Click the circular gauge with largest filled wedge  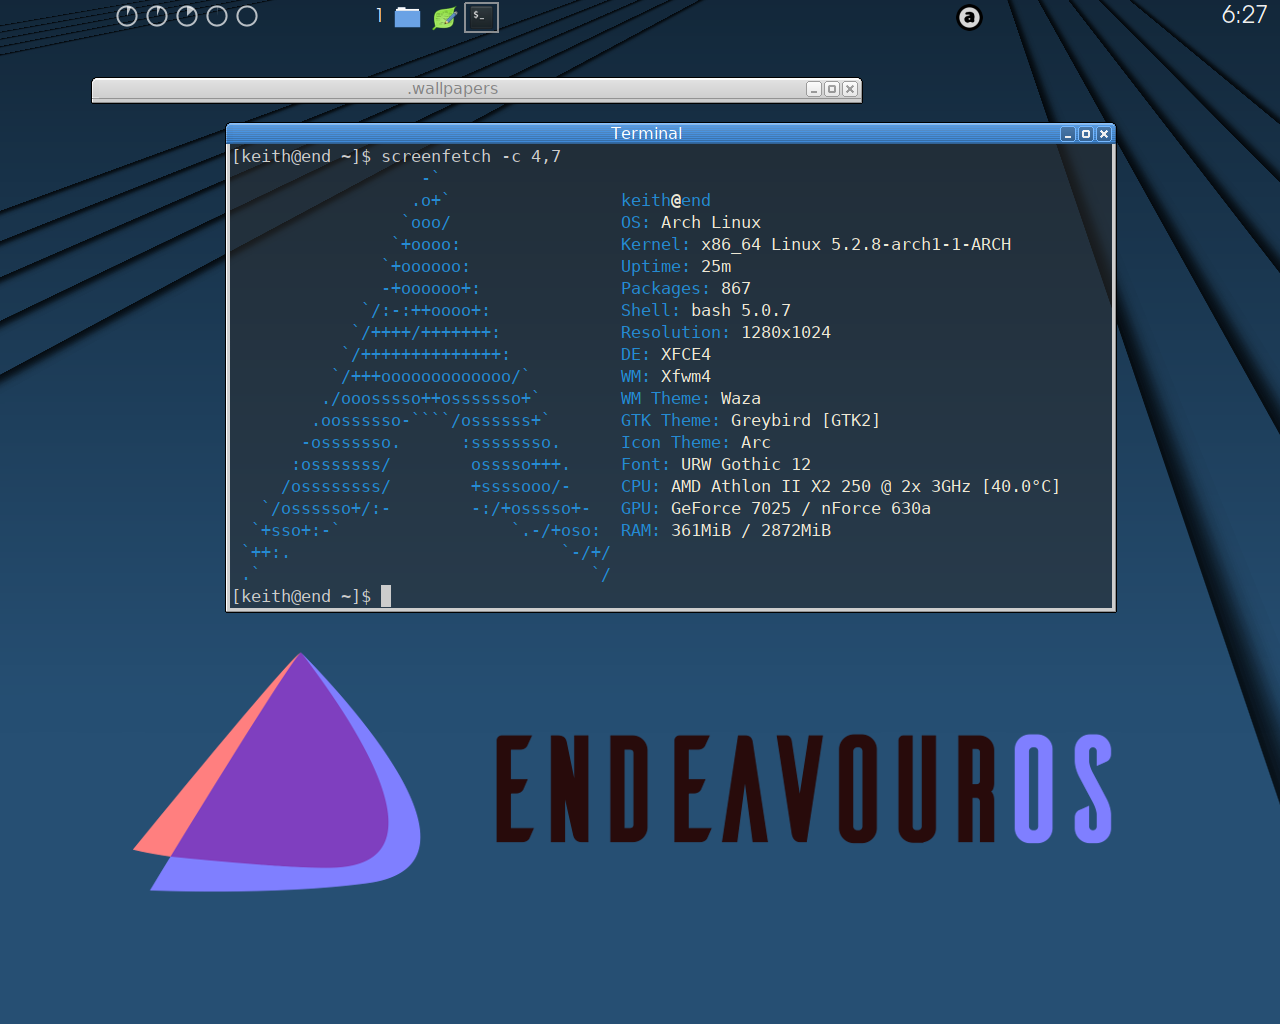pos(187,16)
